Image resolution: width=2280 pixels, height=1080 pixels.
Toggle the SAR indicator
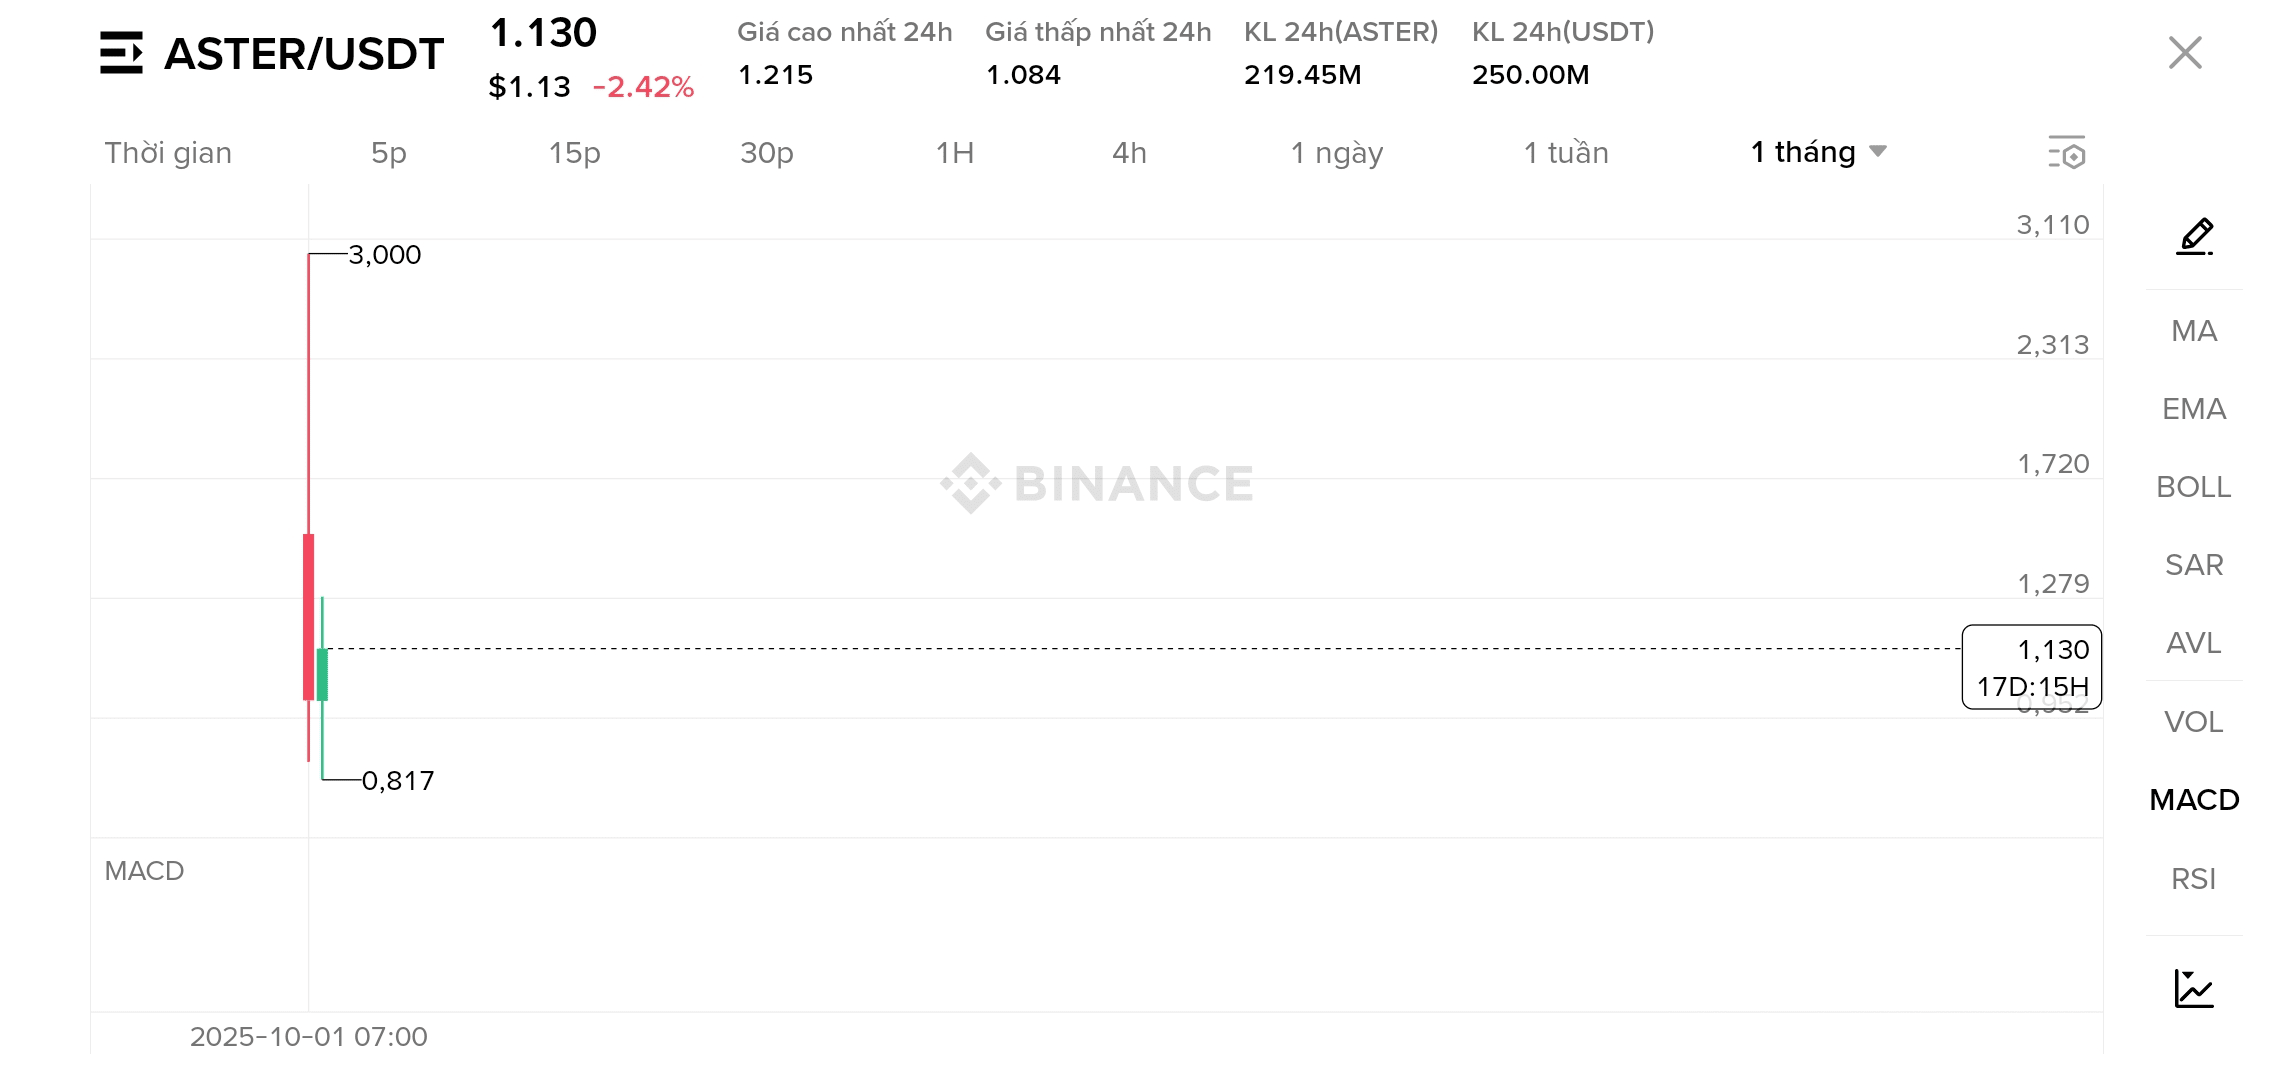[x=2194, y=565]
